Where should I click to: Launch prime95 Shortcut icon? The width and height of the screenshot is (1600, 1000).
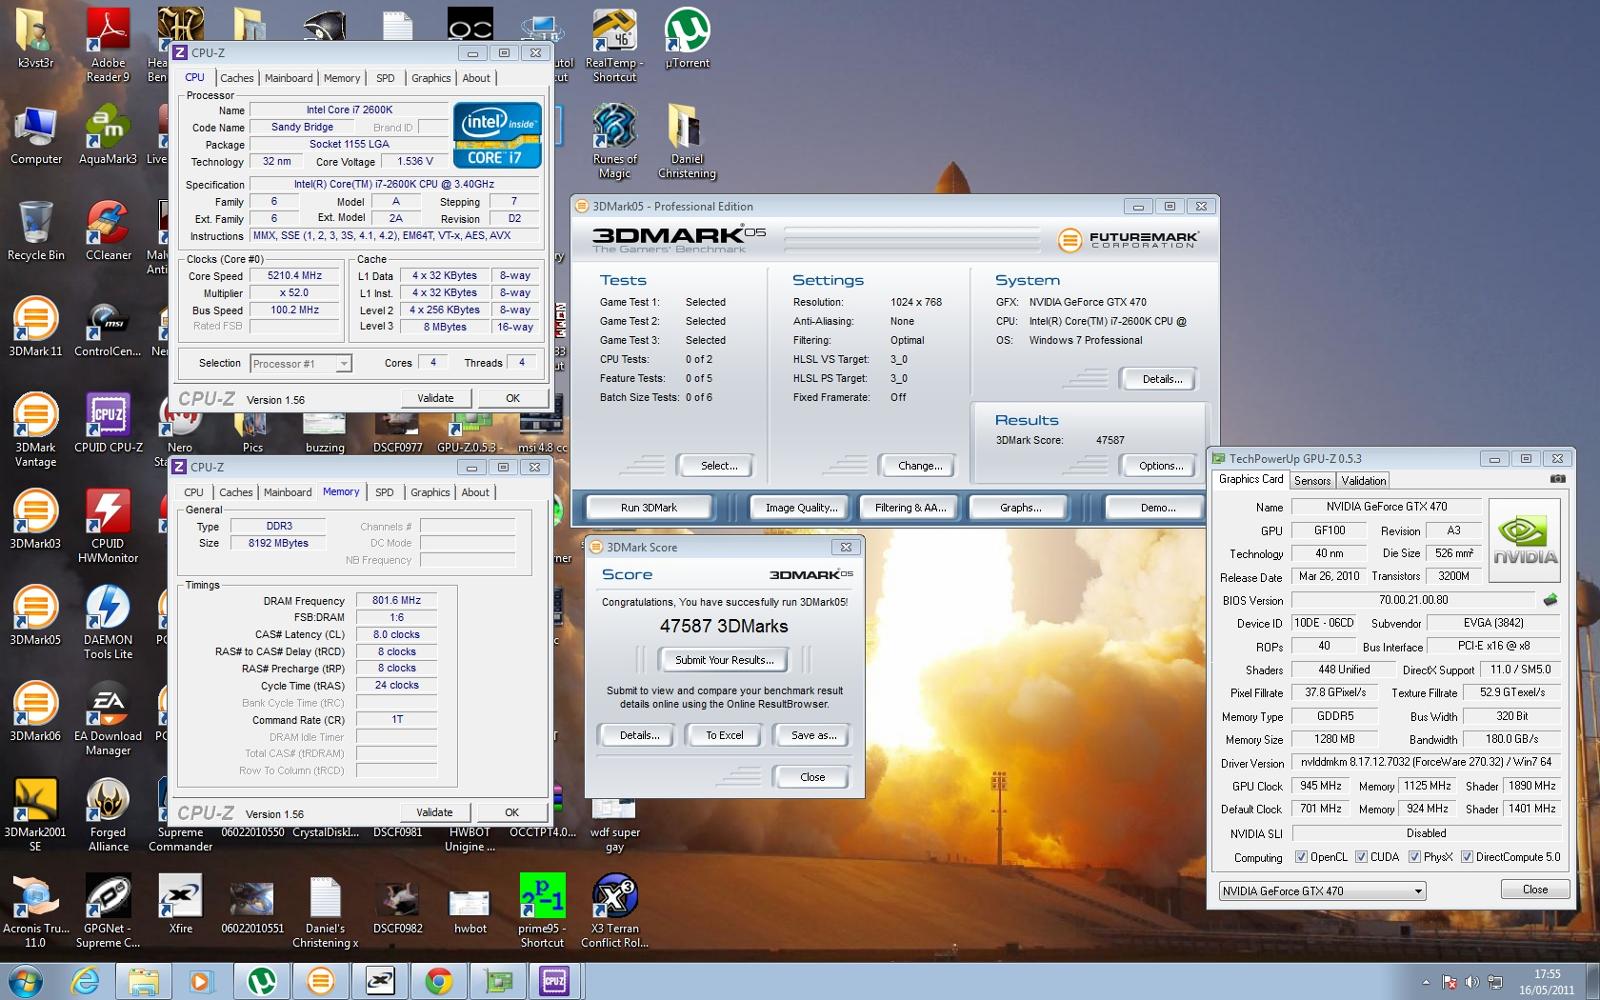click(542, 911)
